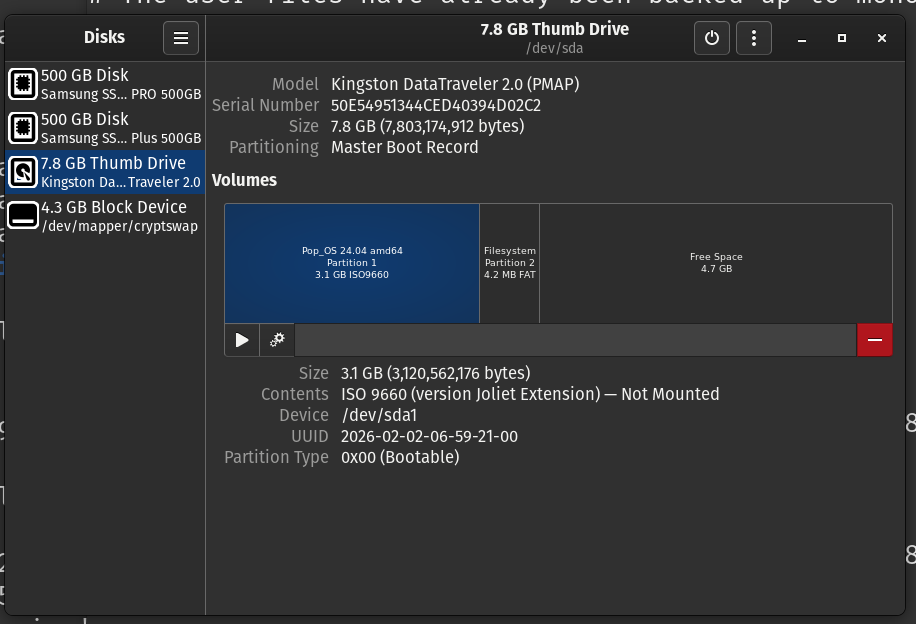Open the Disks hamburger application menu
The height and width of the screenshot is (624, 916).
click(181, 38)
